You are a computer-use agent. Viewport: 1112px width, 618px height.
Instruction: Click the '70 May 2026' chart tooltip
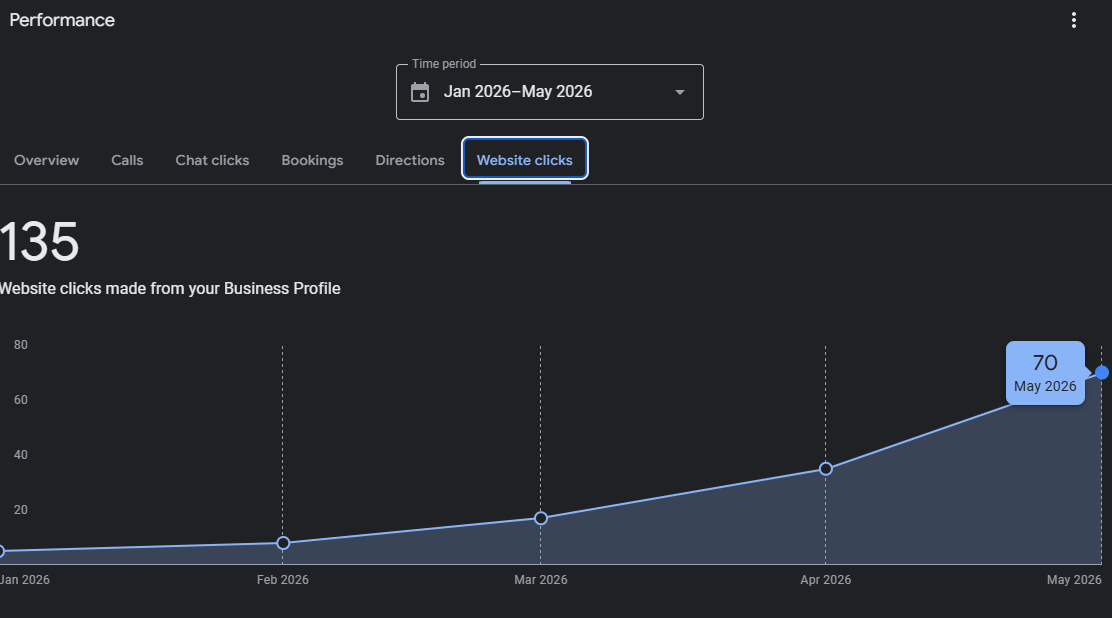tap(1045, 373)
